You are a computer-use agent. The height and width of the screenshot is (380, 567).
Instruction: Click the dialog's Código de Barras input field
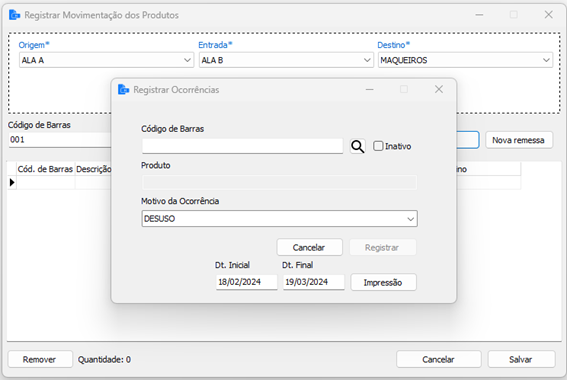point(242,146)
